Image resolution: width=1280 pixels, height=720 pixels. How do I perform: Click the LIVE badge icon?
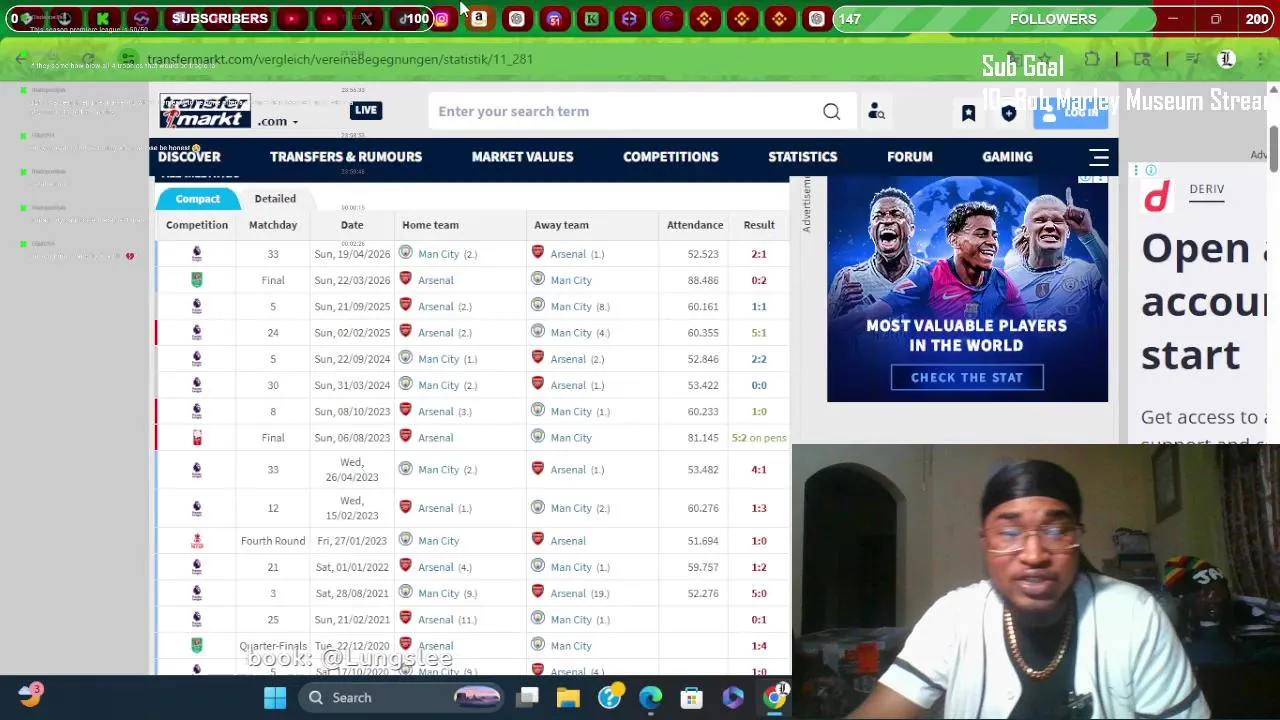coord(365,110)
